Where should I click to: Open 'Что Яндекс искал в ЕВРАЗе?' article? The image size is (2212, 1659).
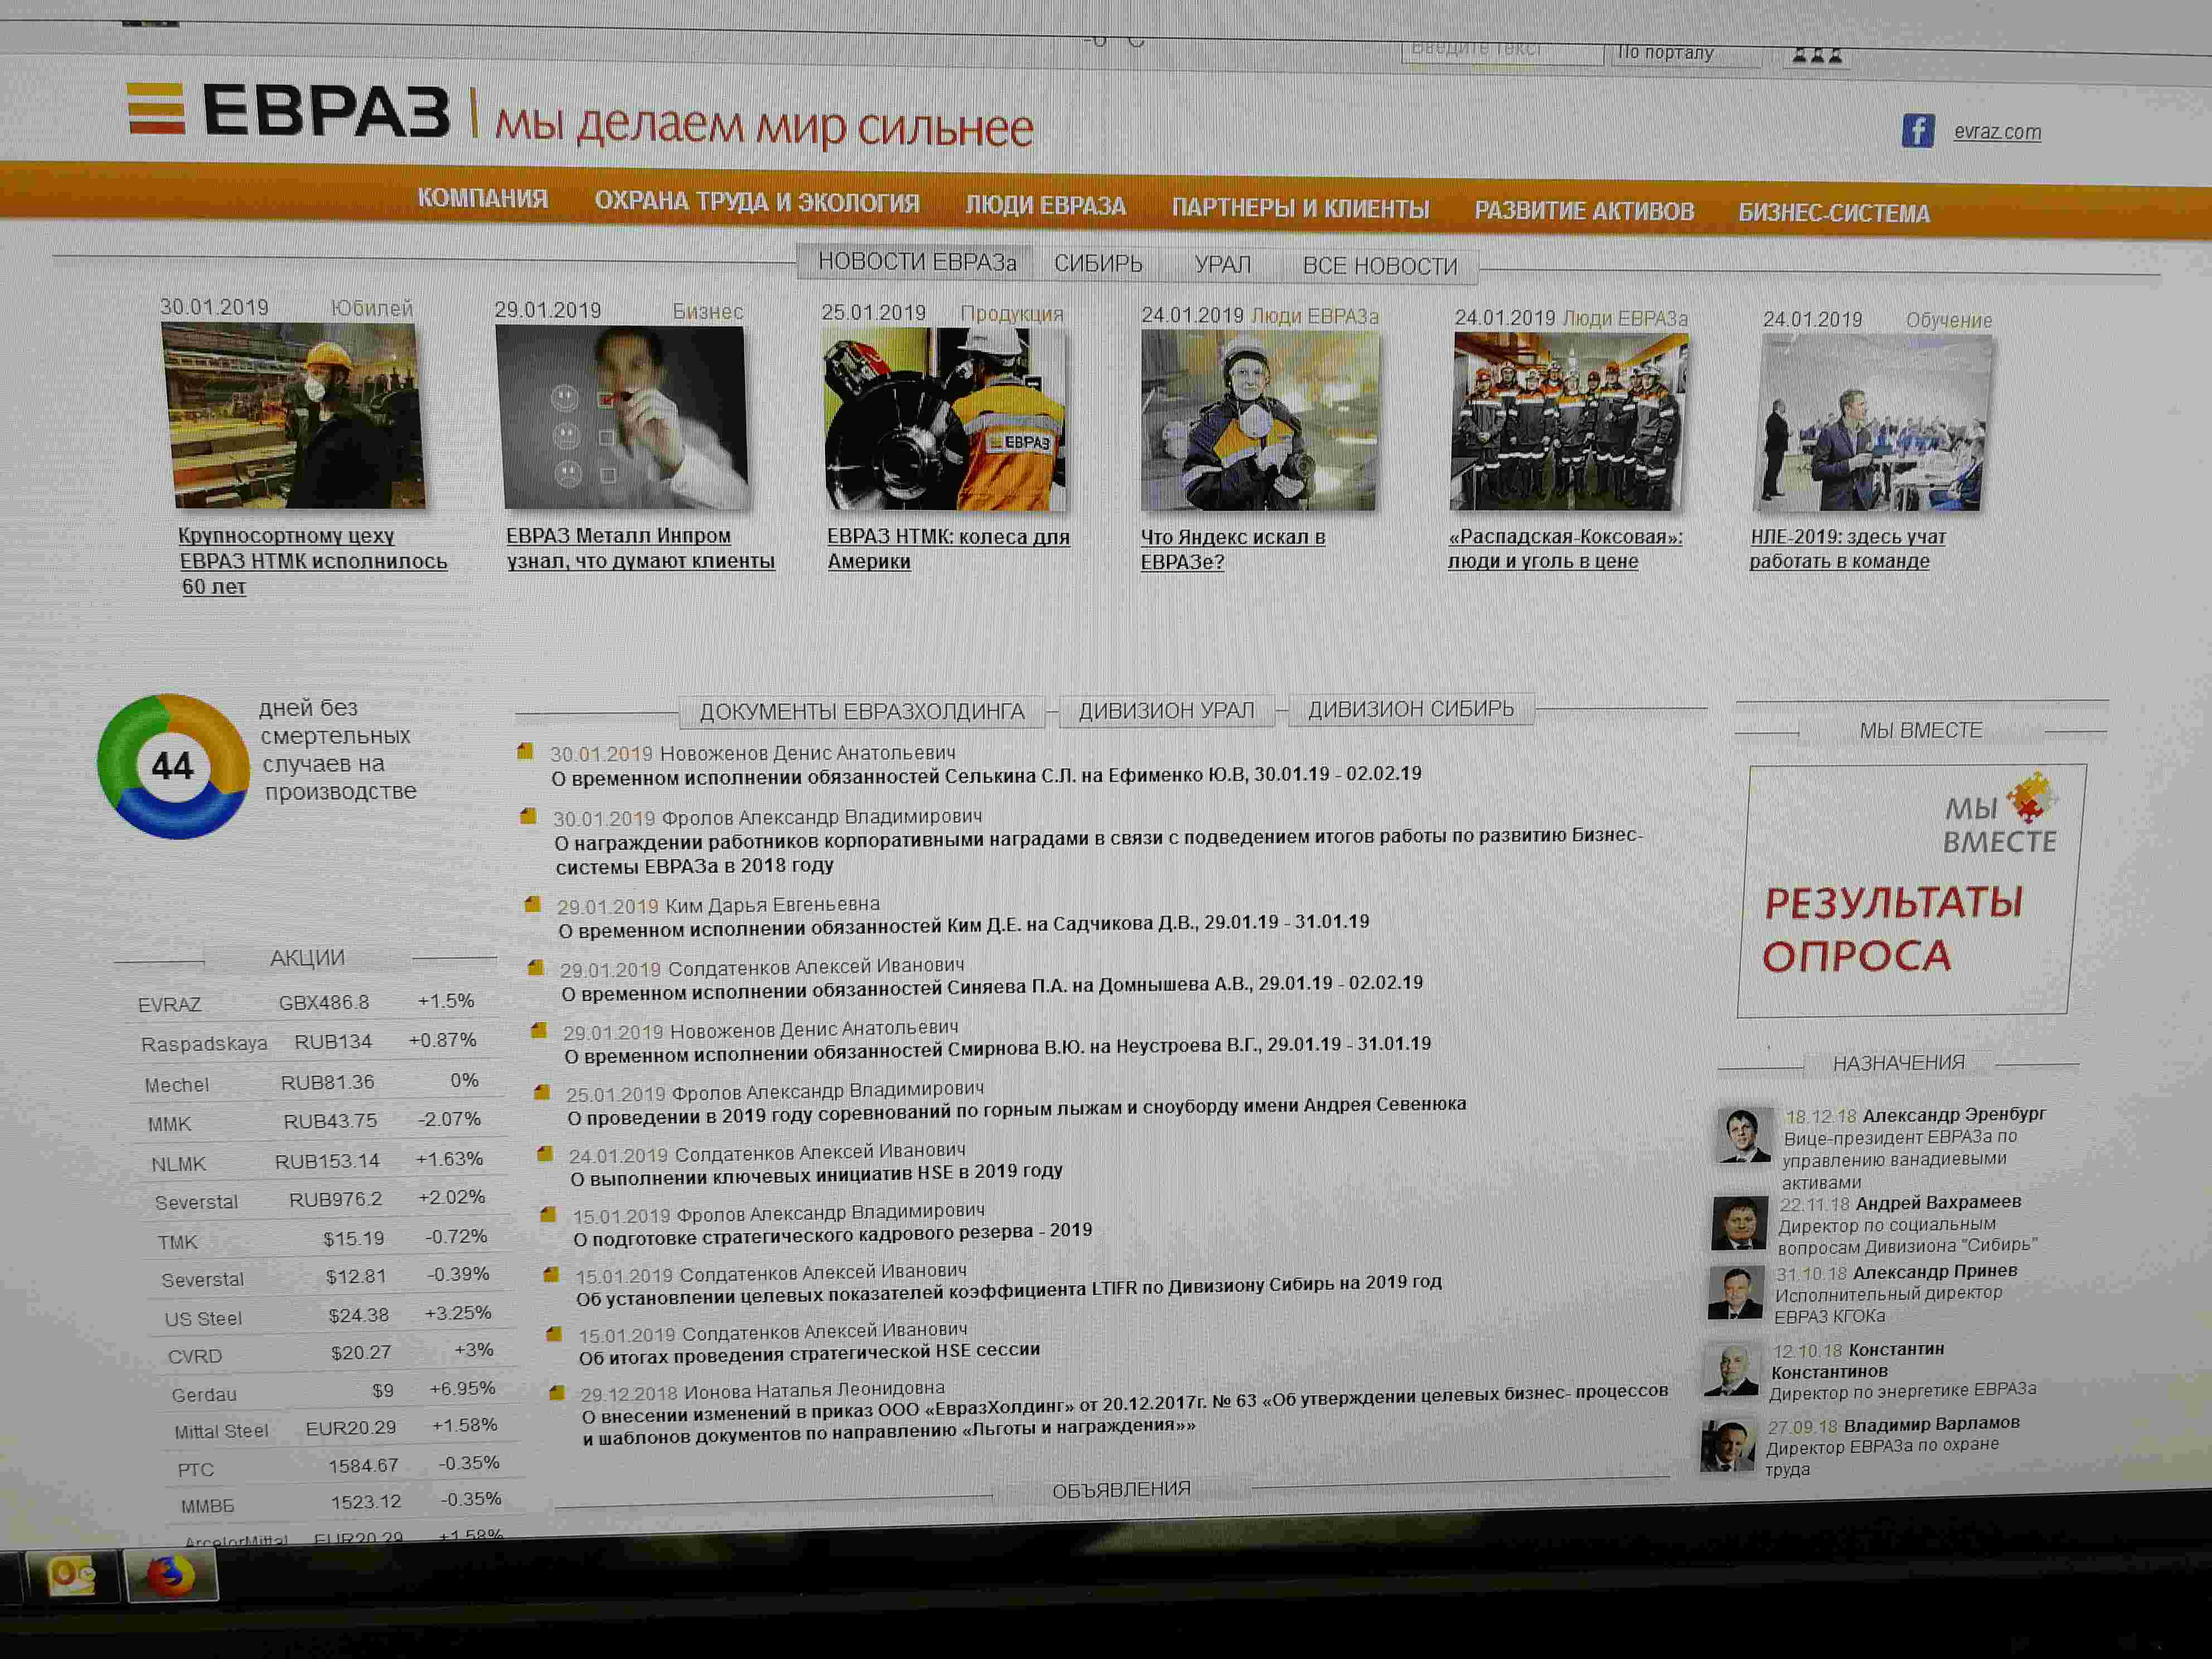pyautogui.click(x=1233, y=549)
